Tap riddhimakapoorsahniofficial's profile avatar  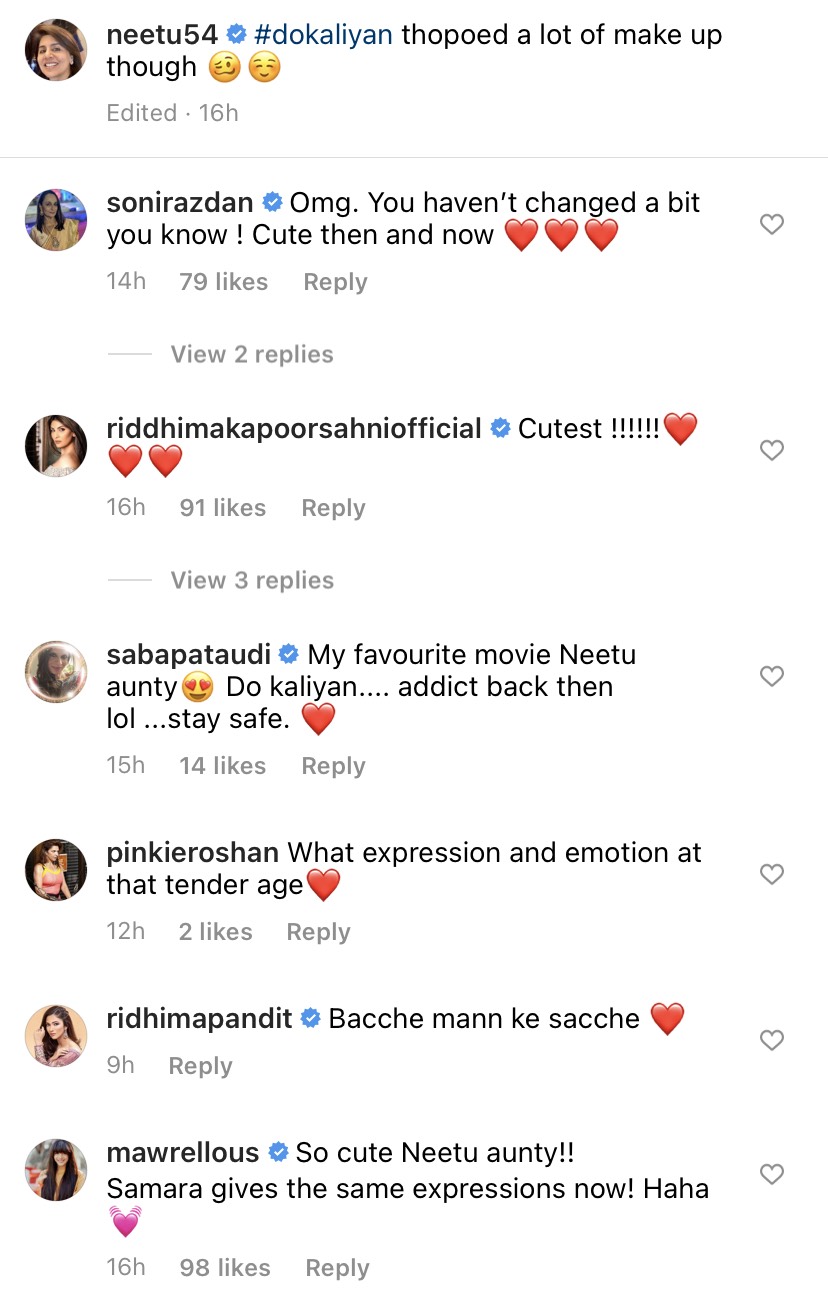[56, 444]
